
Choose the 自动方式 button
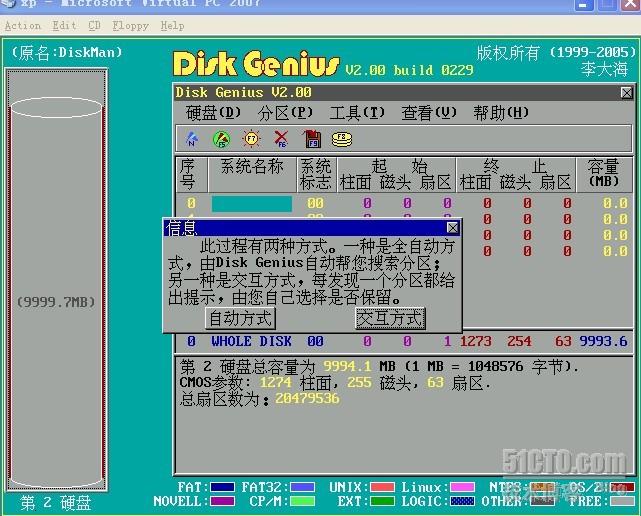click(x=240, y=319)
